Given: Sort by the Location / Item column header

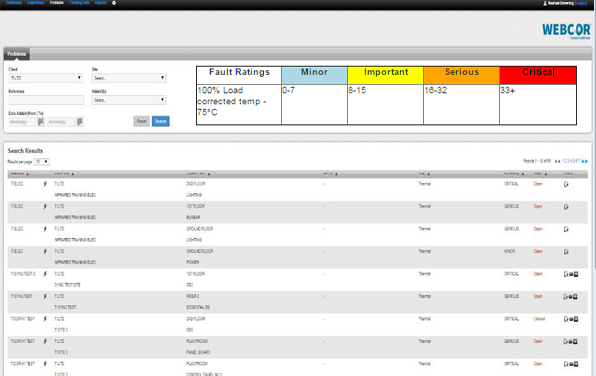Looking at the screenshot, I should (x=198, y=174).
